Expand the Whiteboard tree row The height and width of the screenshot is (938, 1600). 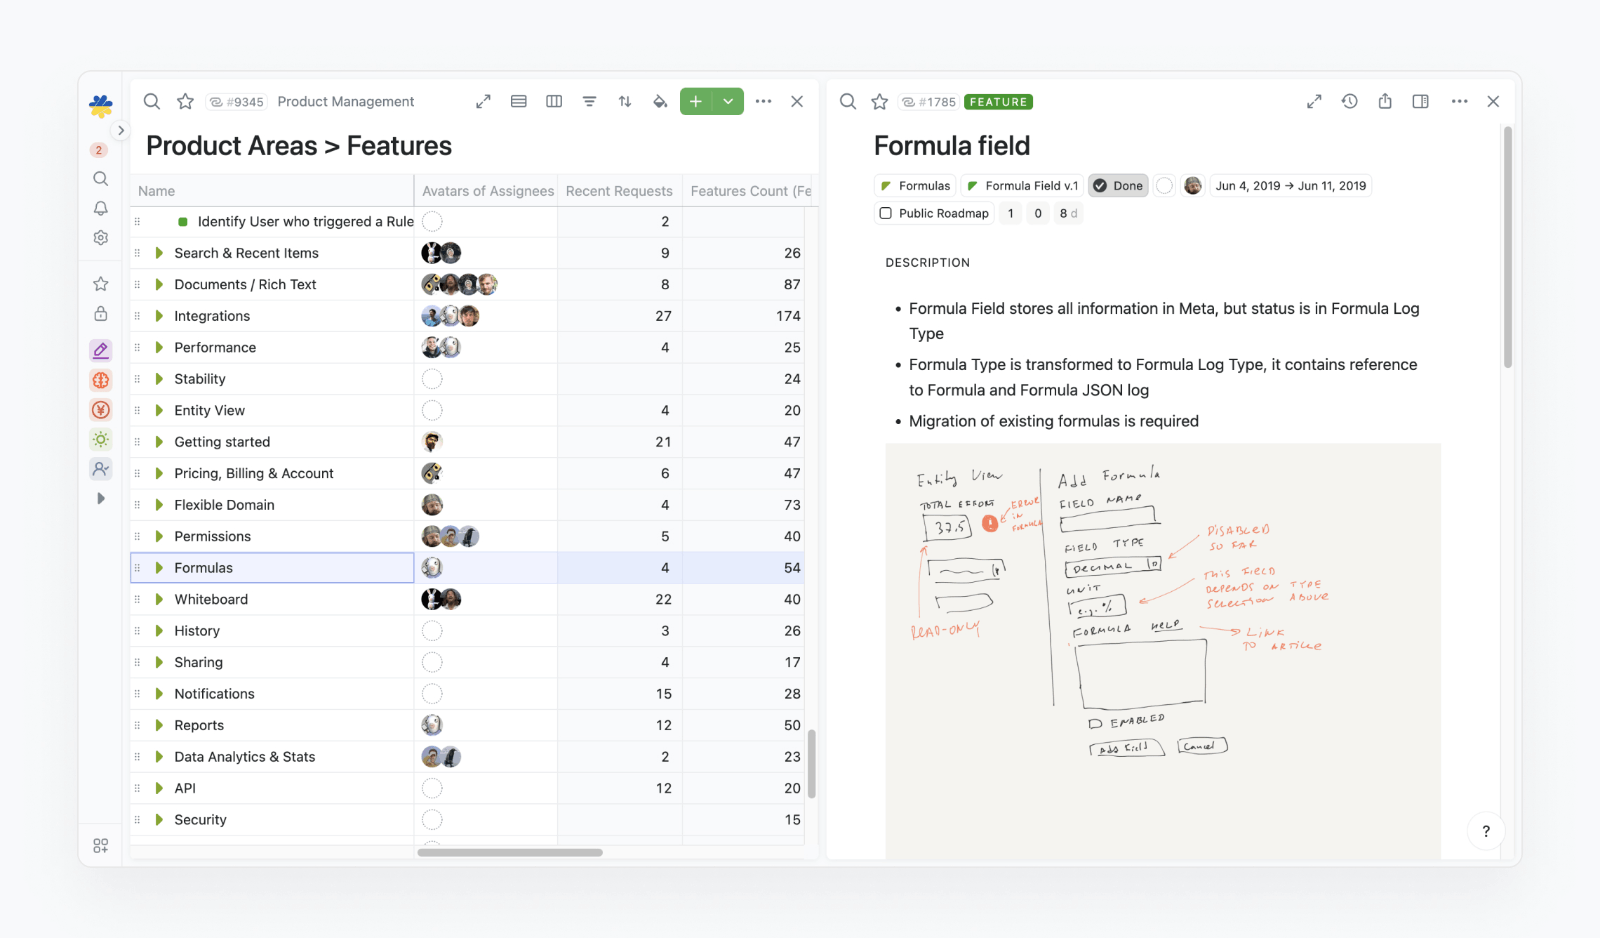click(159, 599)
